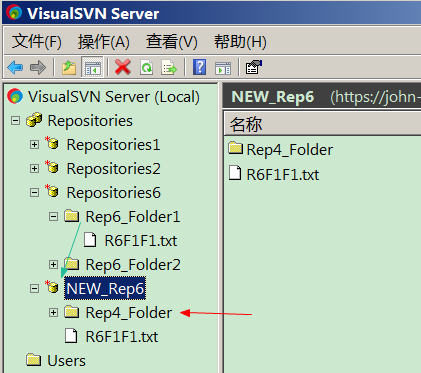Click the https://john- URL text in header

pyautogui.click(x=376, y=97)
